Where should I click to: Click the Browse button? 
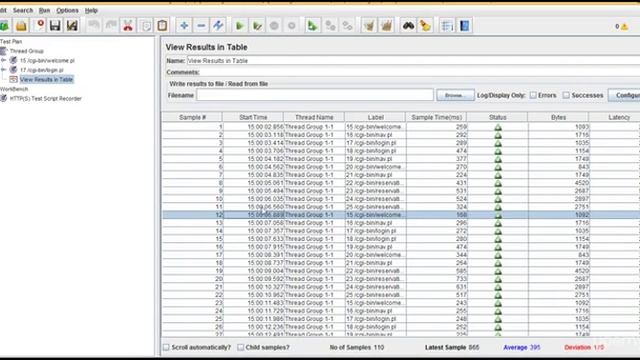455,95
